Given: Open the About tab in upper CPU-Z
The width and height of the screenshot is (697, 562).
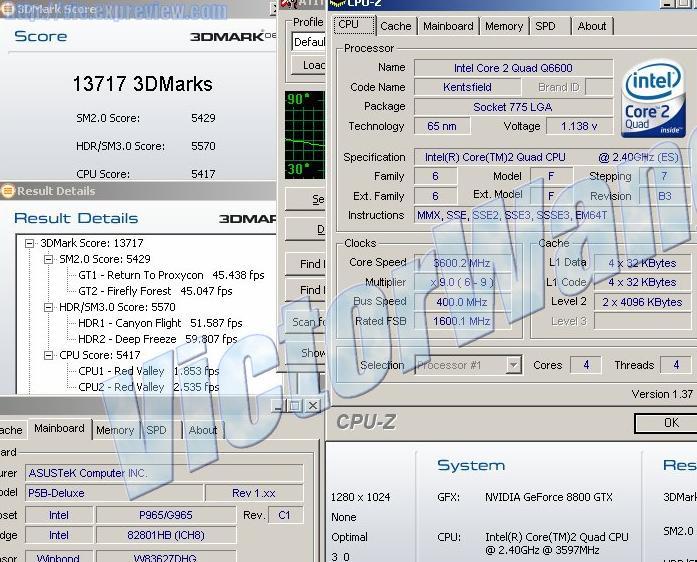Looking at the screenshot, I should click(x=592, y=26).
